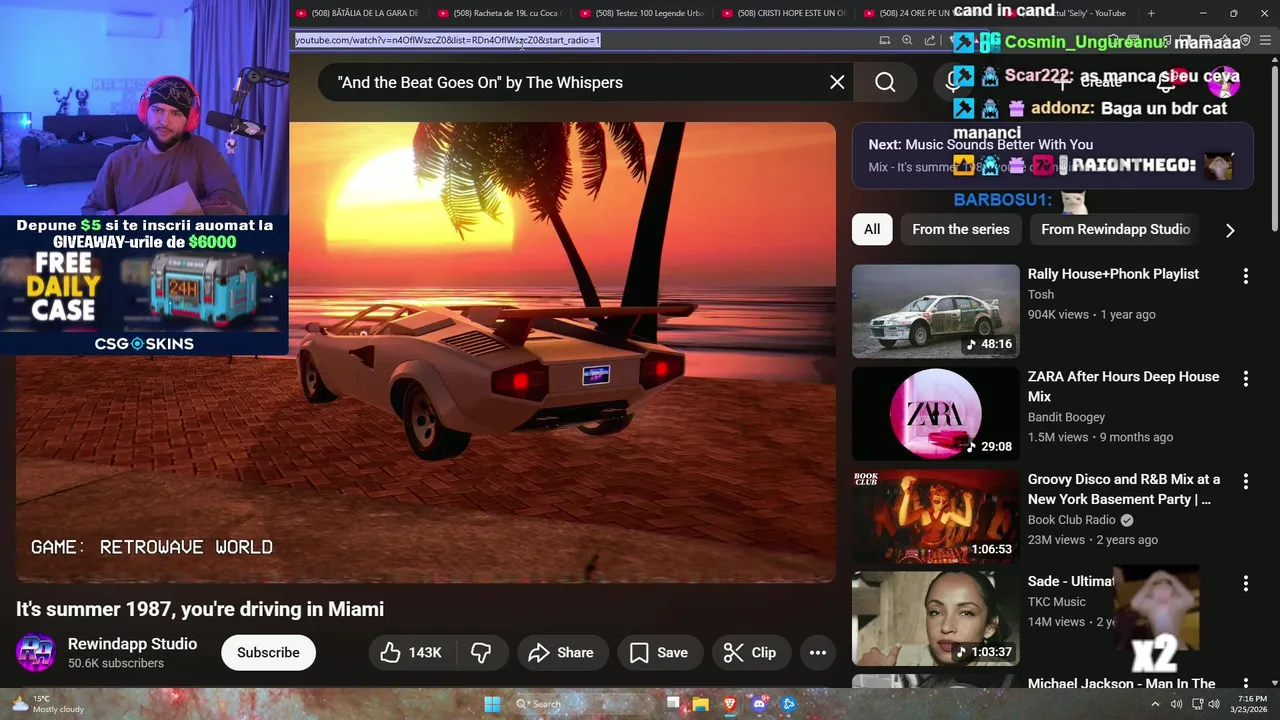The width and height of the screenshot is (1280, 720).
Task: Click the YouTube search magnifier button
Action: click(885, 82)
